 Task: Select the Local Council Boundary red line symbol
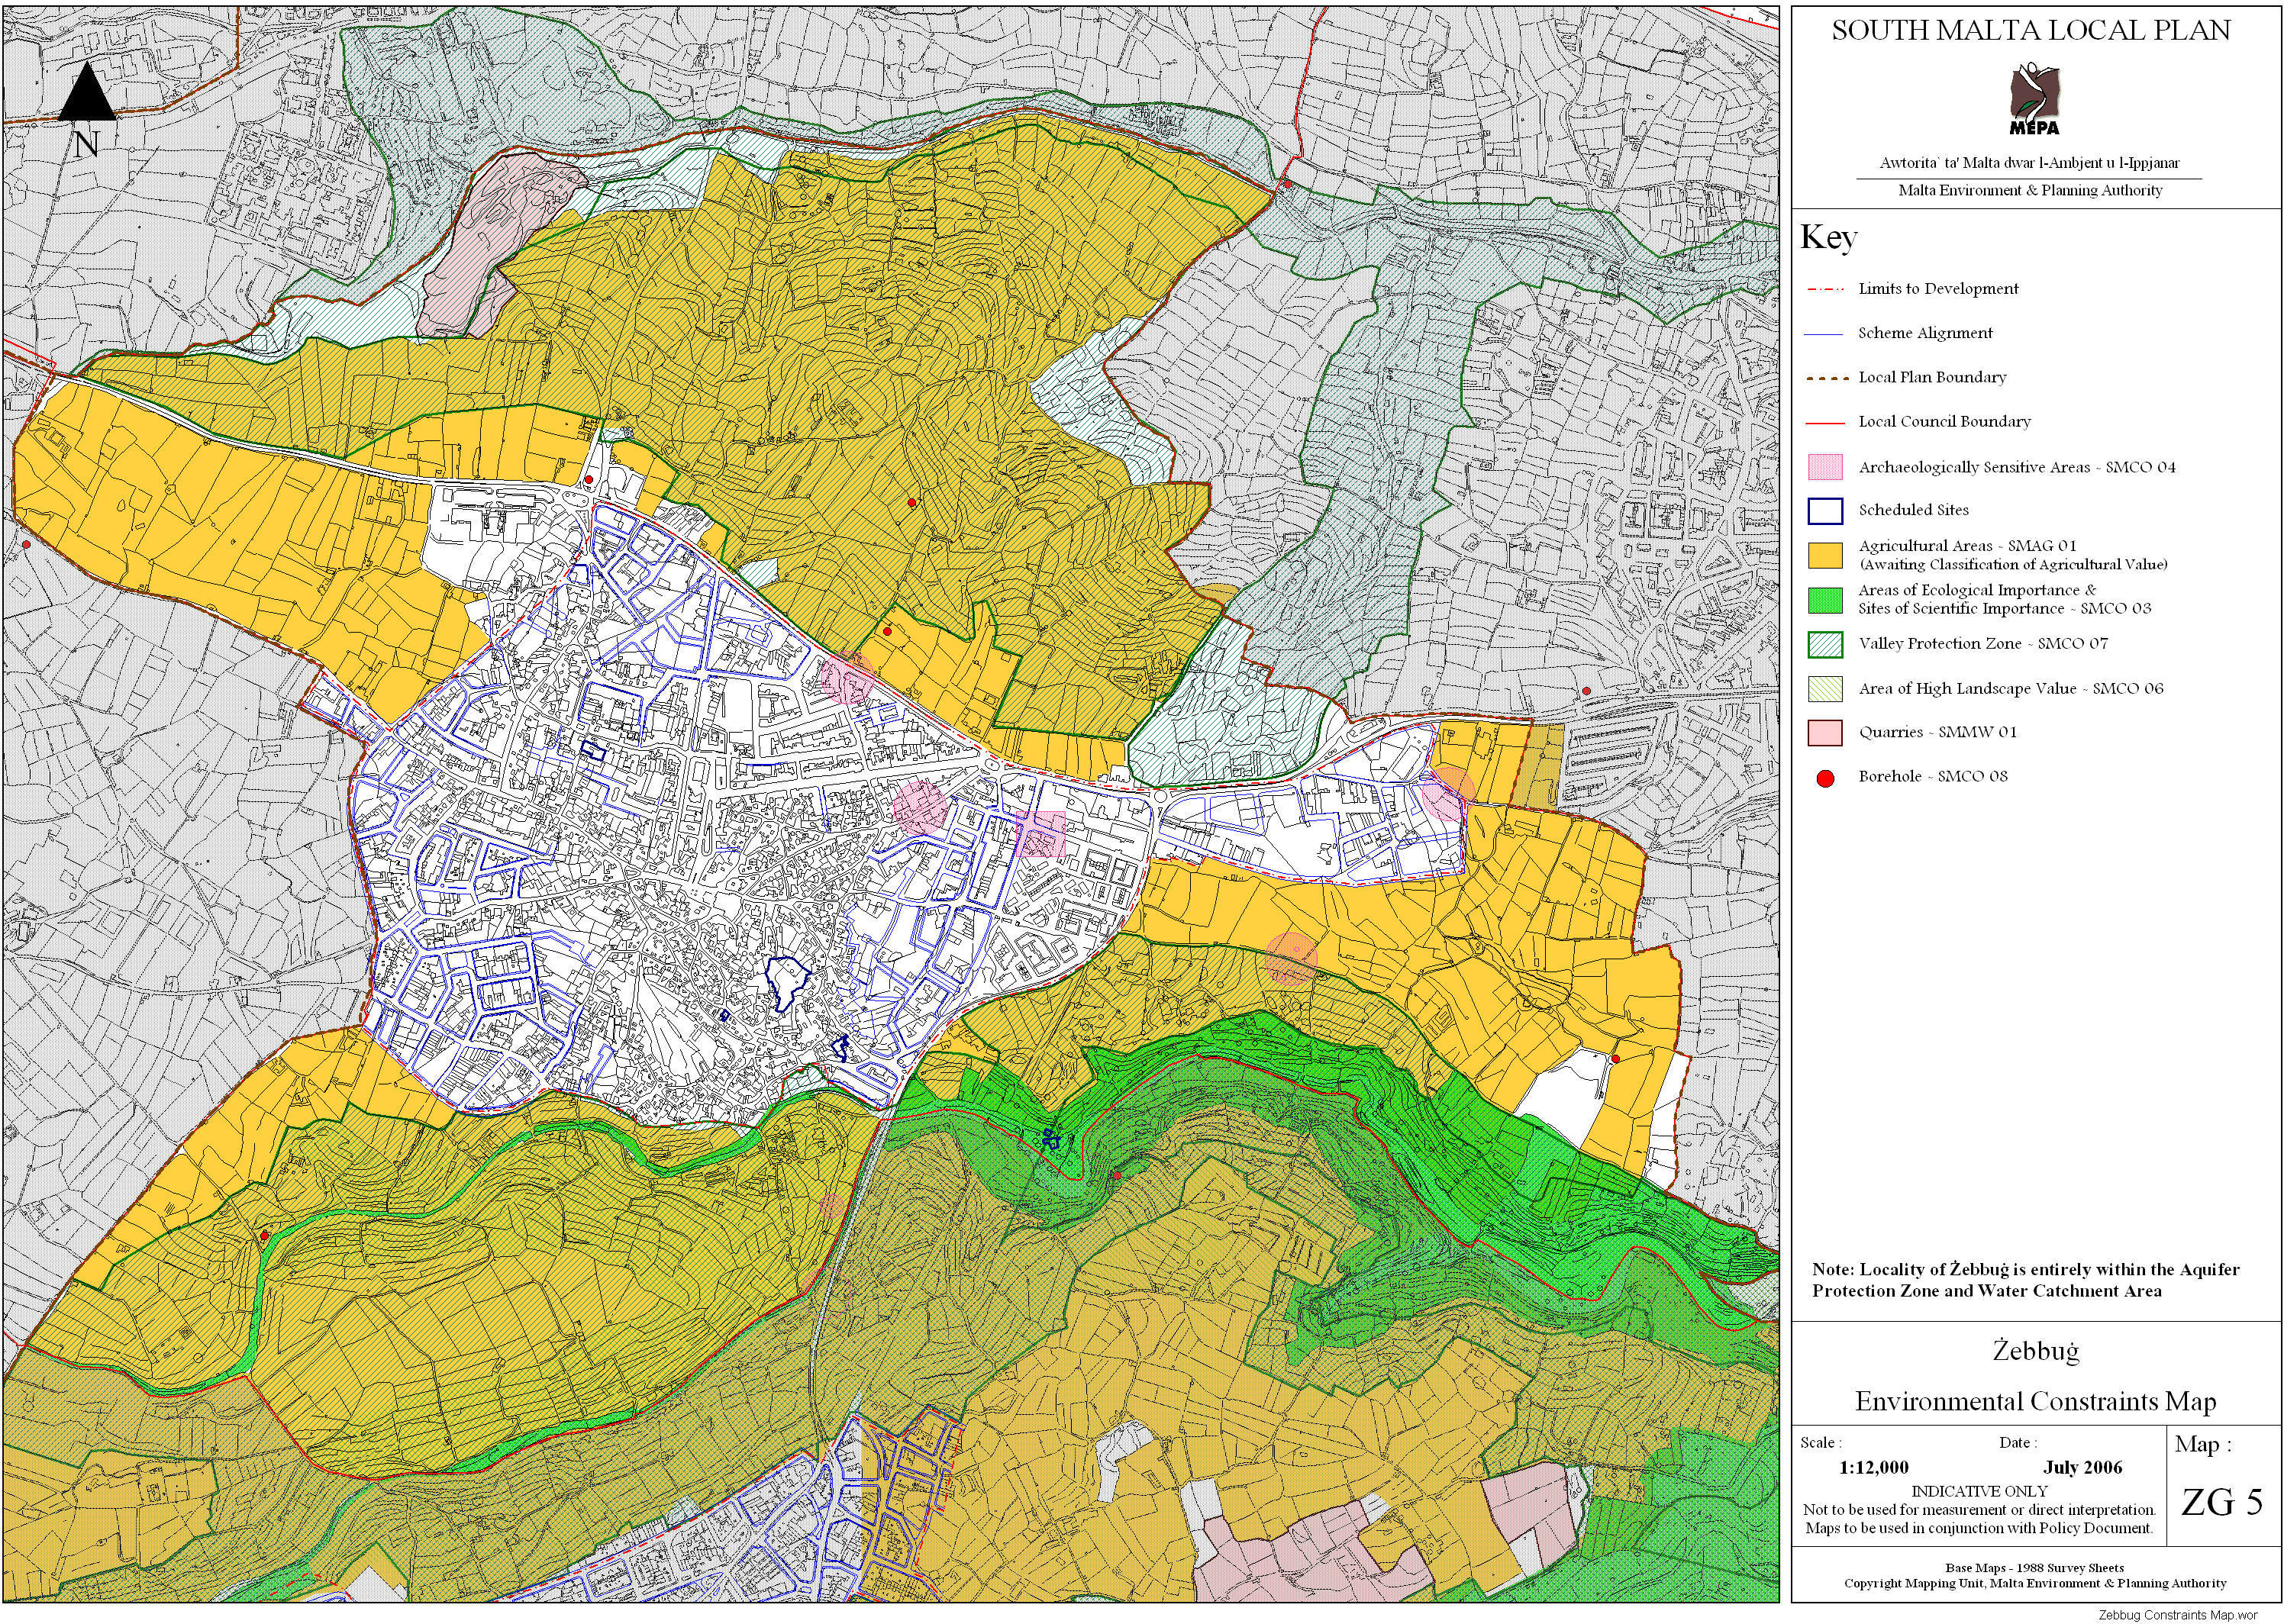click(x=1825, y=422)
